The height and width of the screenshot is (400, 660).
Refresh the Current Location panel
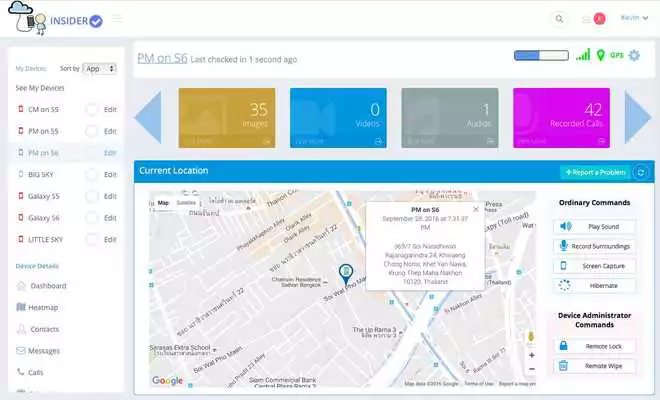point(641,172)
